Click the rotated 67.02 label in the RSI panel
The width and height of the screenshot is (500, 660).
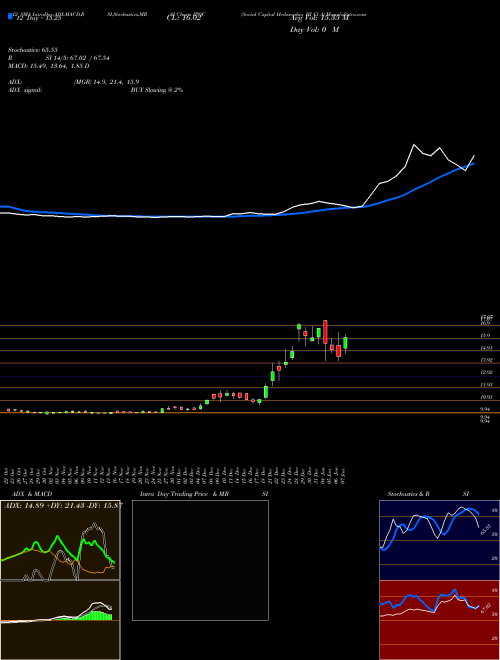(486, 609)
